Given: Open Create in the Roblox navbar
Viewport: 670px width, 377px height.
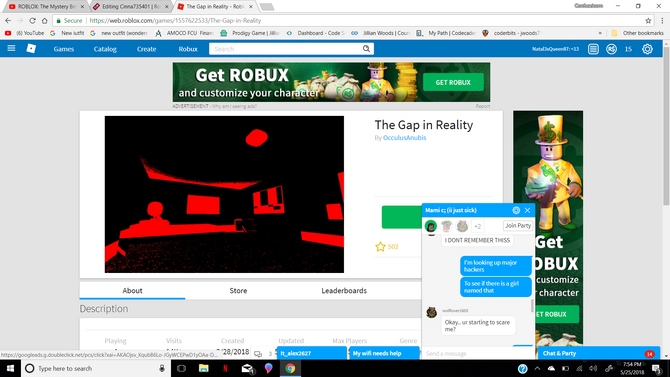Looking at the screenshot, I should [x=147, y=49].
